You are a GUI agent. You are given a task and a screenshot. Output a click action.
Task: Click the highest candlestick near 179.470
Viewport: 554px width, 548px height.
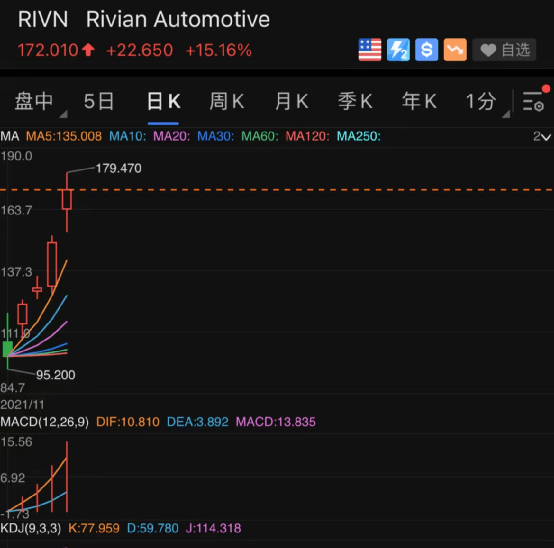click(67, 200)
